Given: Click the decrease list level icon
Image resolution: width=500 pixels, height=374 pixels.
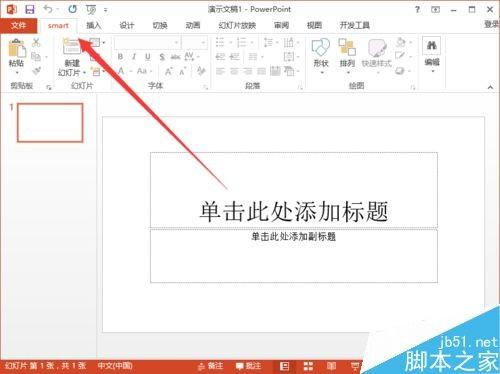Looking at the screenshot, I should pyautogui.click(x=220, y=57).
